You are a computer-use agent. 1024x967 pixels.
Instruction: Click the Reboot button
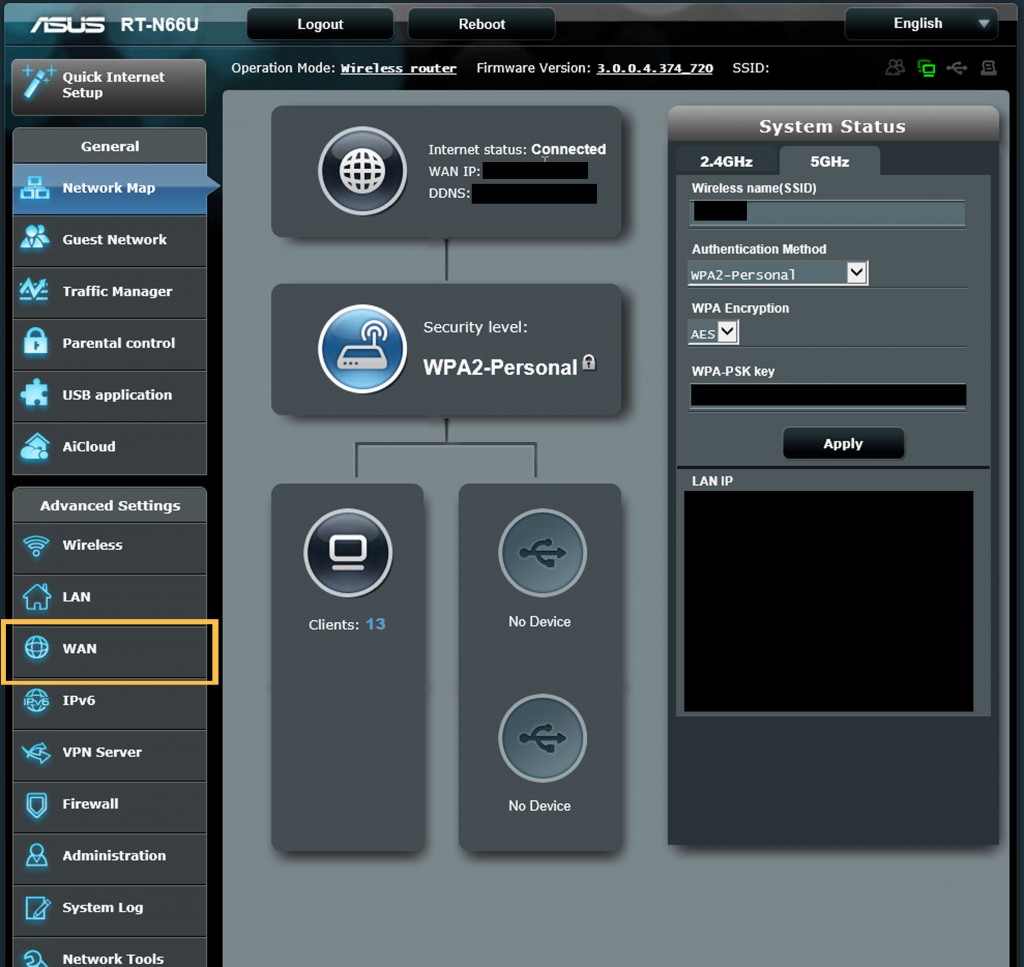[x=481, y=24]
